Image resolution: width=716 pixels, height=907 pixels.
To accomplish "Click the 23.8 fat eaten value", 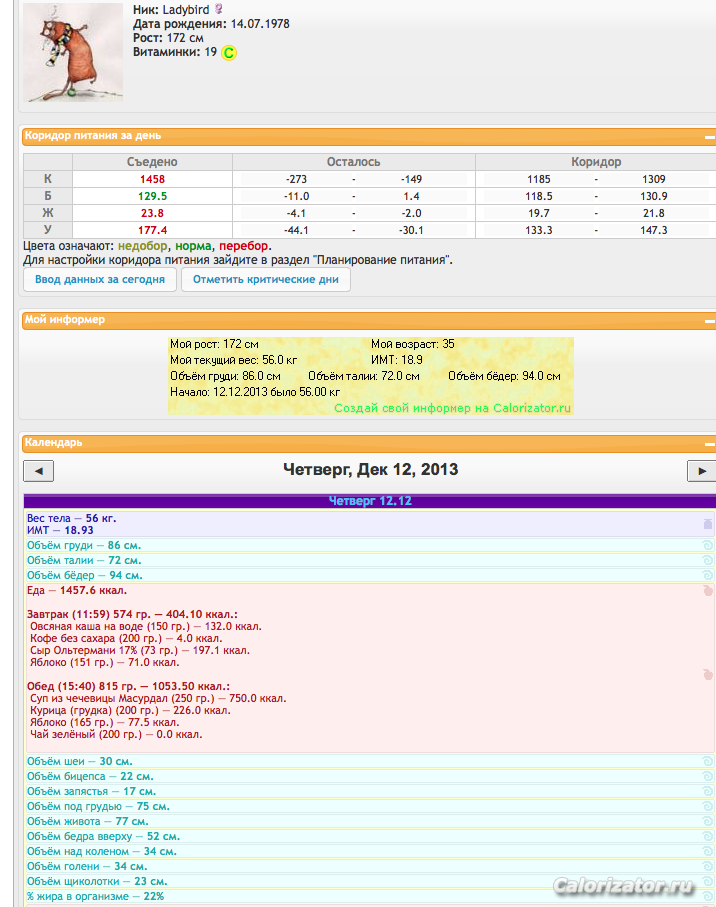I will (152, 213).
